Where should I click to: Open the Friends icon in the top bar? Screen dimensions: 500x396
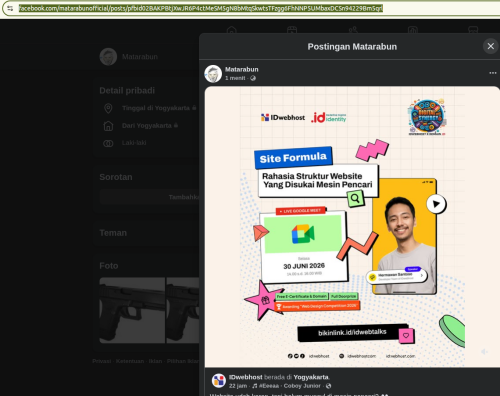pos(353,30)
